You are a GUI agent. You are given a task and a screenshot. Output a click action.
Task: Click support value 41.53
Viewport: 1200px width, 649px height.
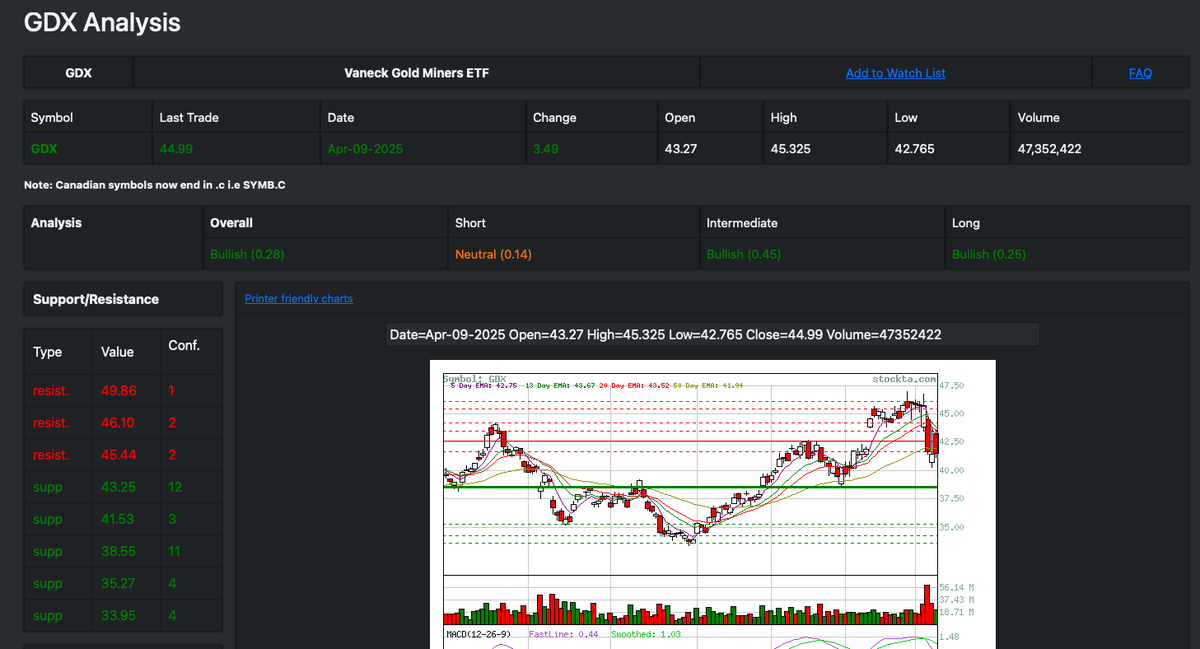tap(118, 519)
